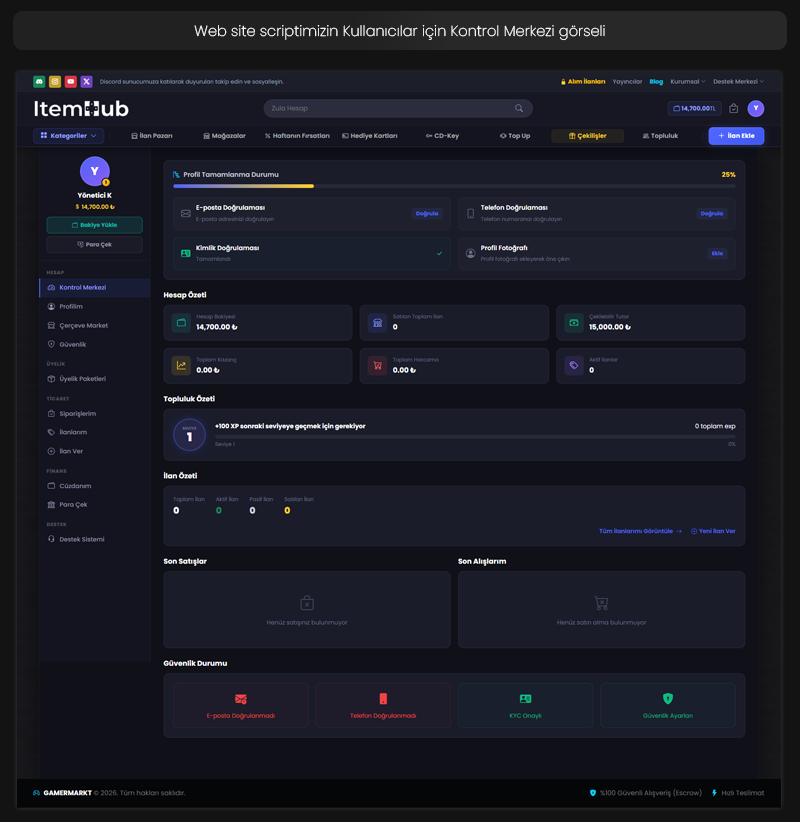Open the YouTube social icon
The image size is (800, 822).
71,81
